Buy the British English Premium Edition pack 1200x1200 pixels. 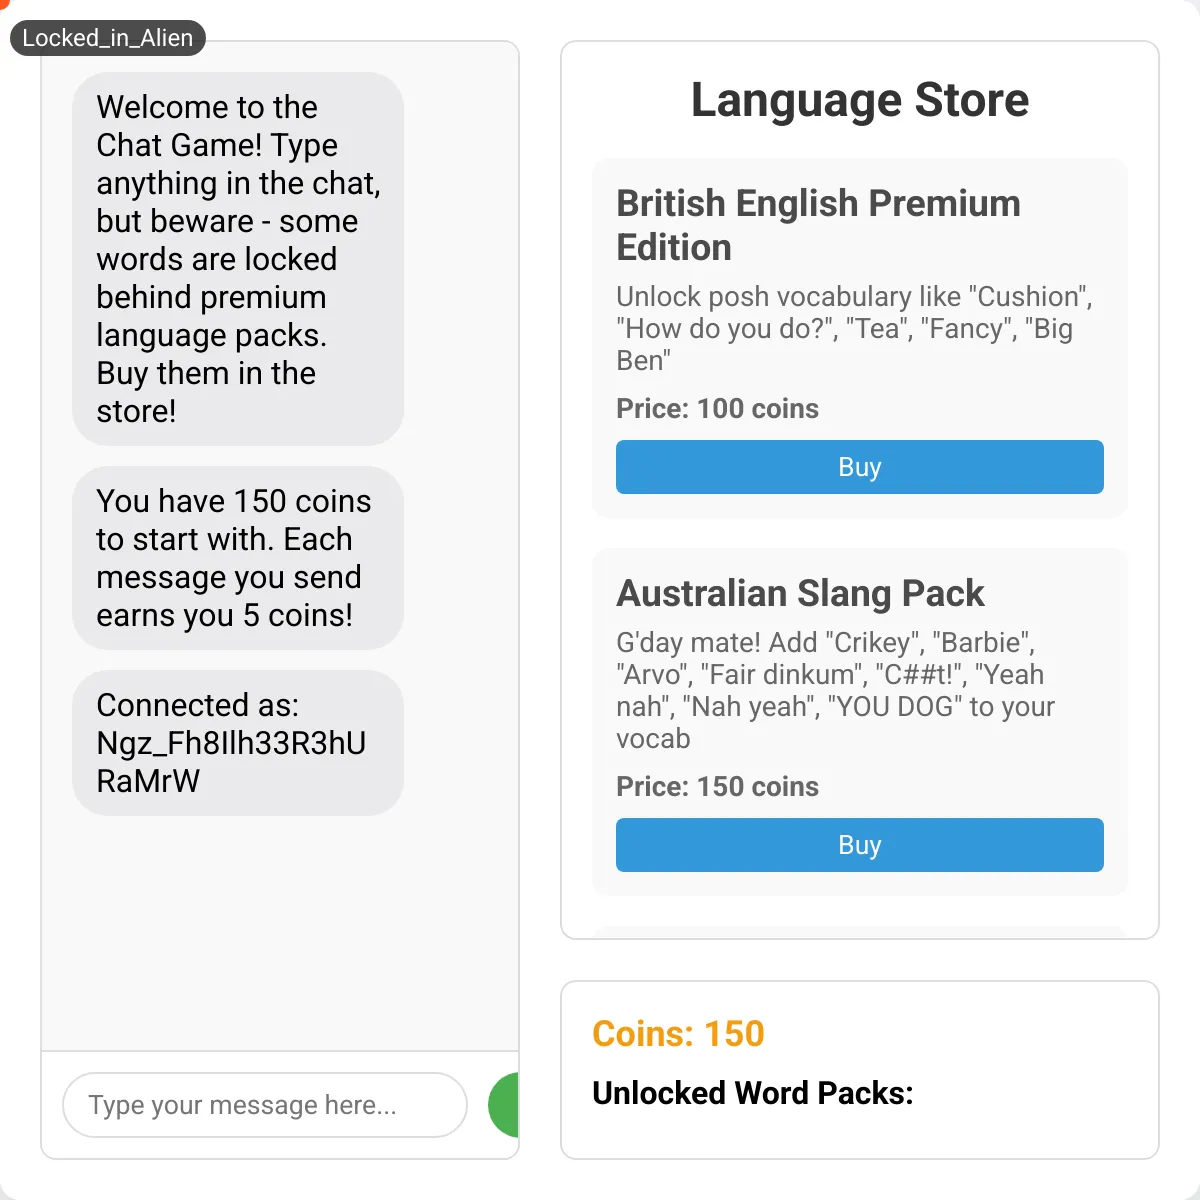point(860,467)
